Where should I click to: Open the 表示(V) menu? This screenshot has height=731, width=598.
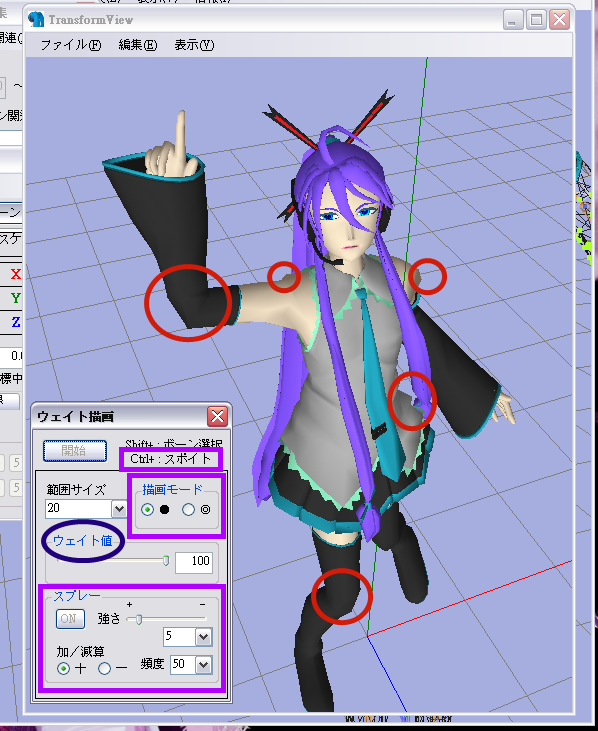194,45
